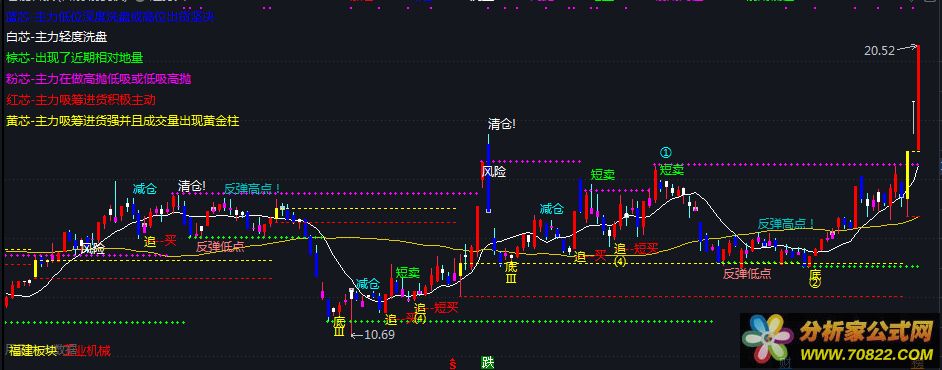Click 反弹高点! label next to white 清仓!

252,188
